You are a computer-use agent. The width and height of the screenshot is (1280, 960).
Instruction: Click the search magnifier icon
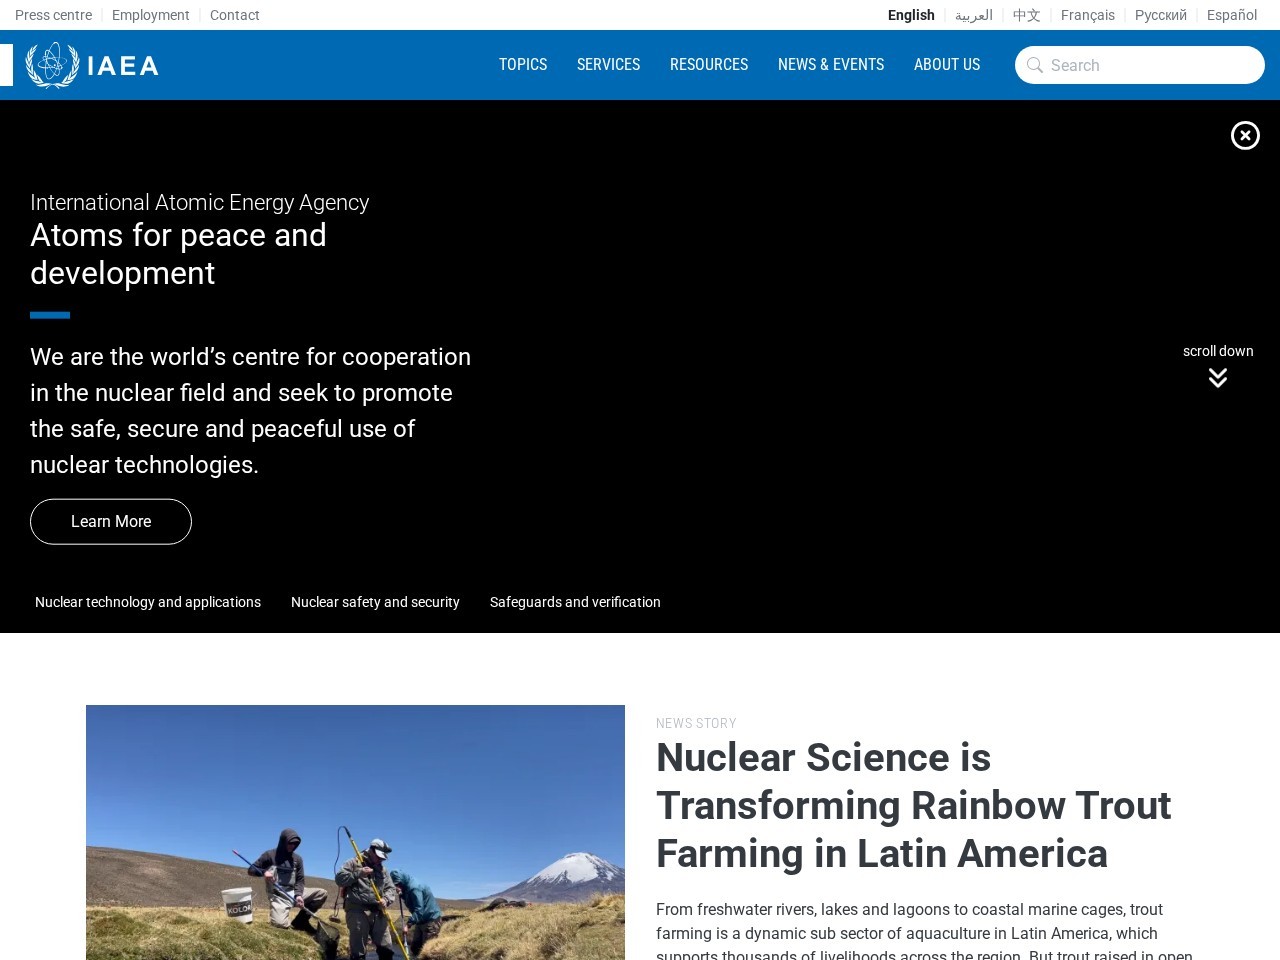pyautogui.click(x=1035, y=65)
